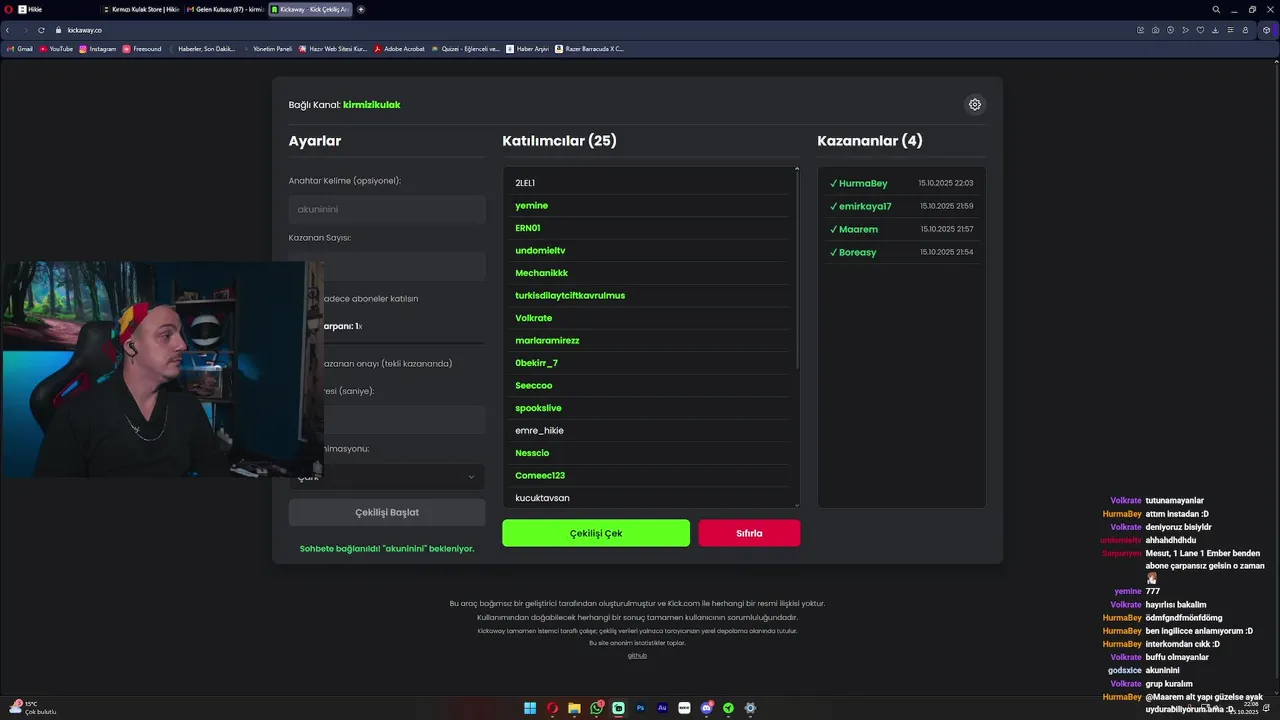Select participant ERN01
This screenshot has width=1280, height=720.
coord(650,228)
